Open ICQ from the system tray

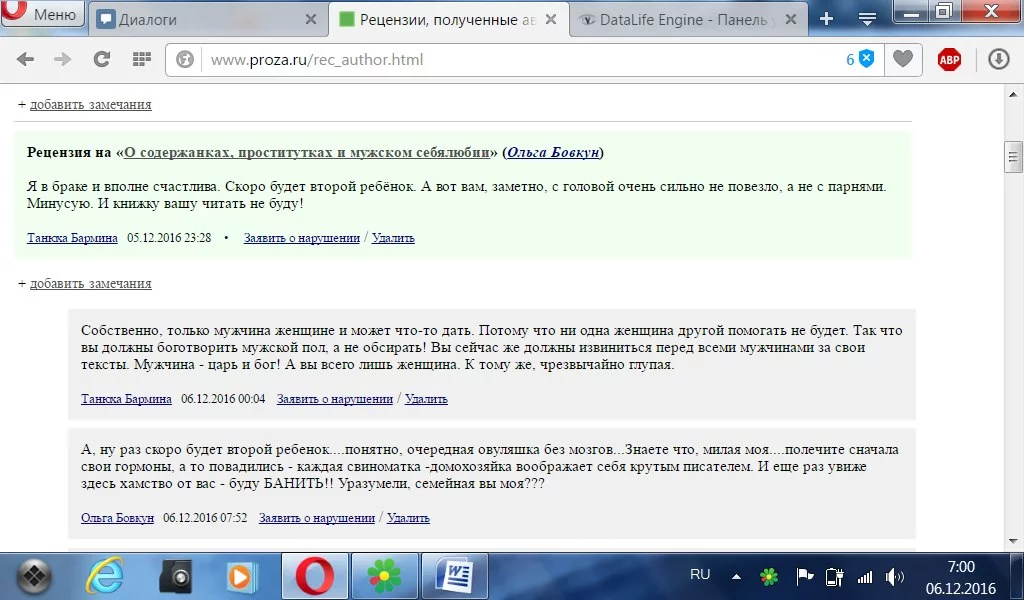click(x=768, y=576)
